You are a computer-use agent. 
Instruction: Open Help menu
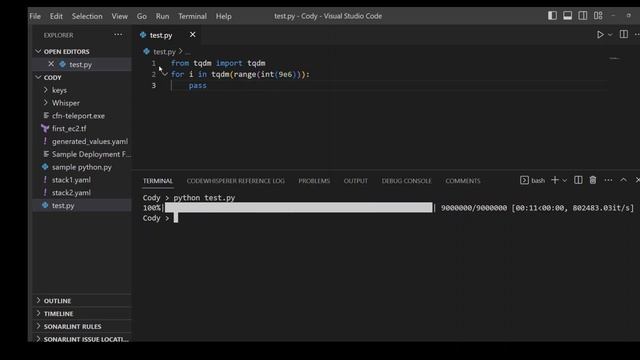[224, 16]
